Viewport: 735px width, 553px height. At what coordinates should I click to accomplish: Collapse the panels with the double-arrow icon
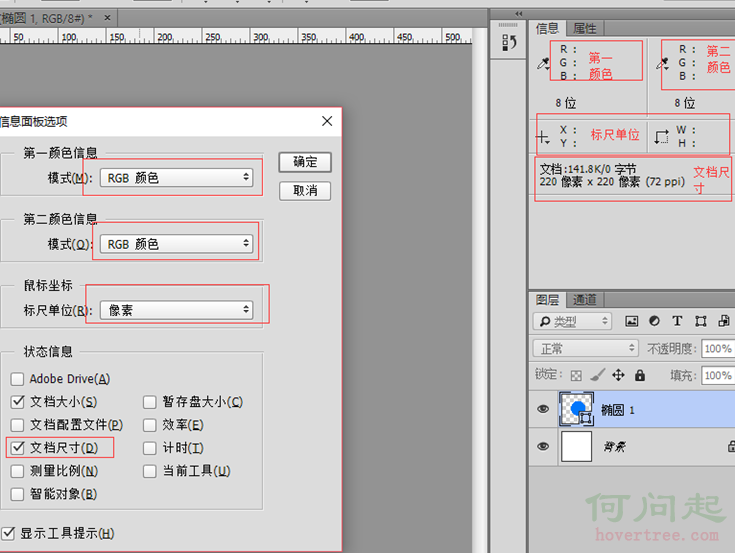(x=518, y=14)
